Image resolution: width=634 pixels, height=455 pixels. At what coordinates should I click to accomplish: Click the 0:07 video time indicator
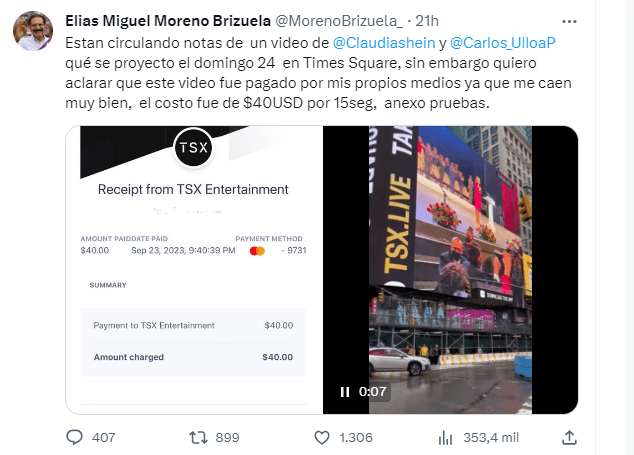point(372,392)
